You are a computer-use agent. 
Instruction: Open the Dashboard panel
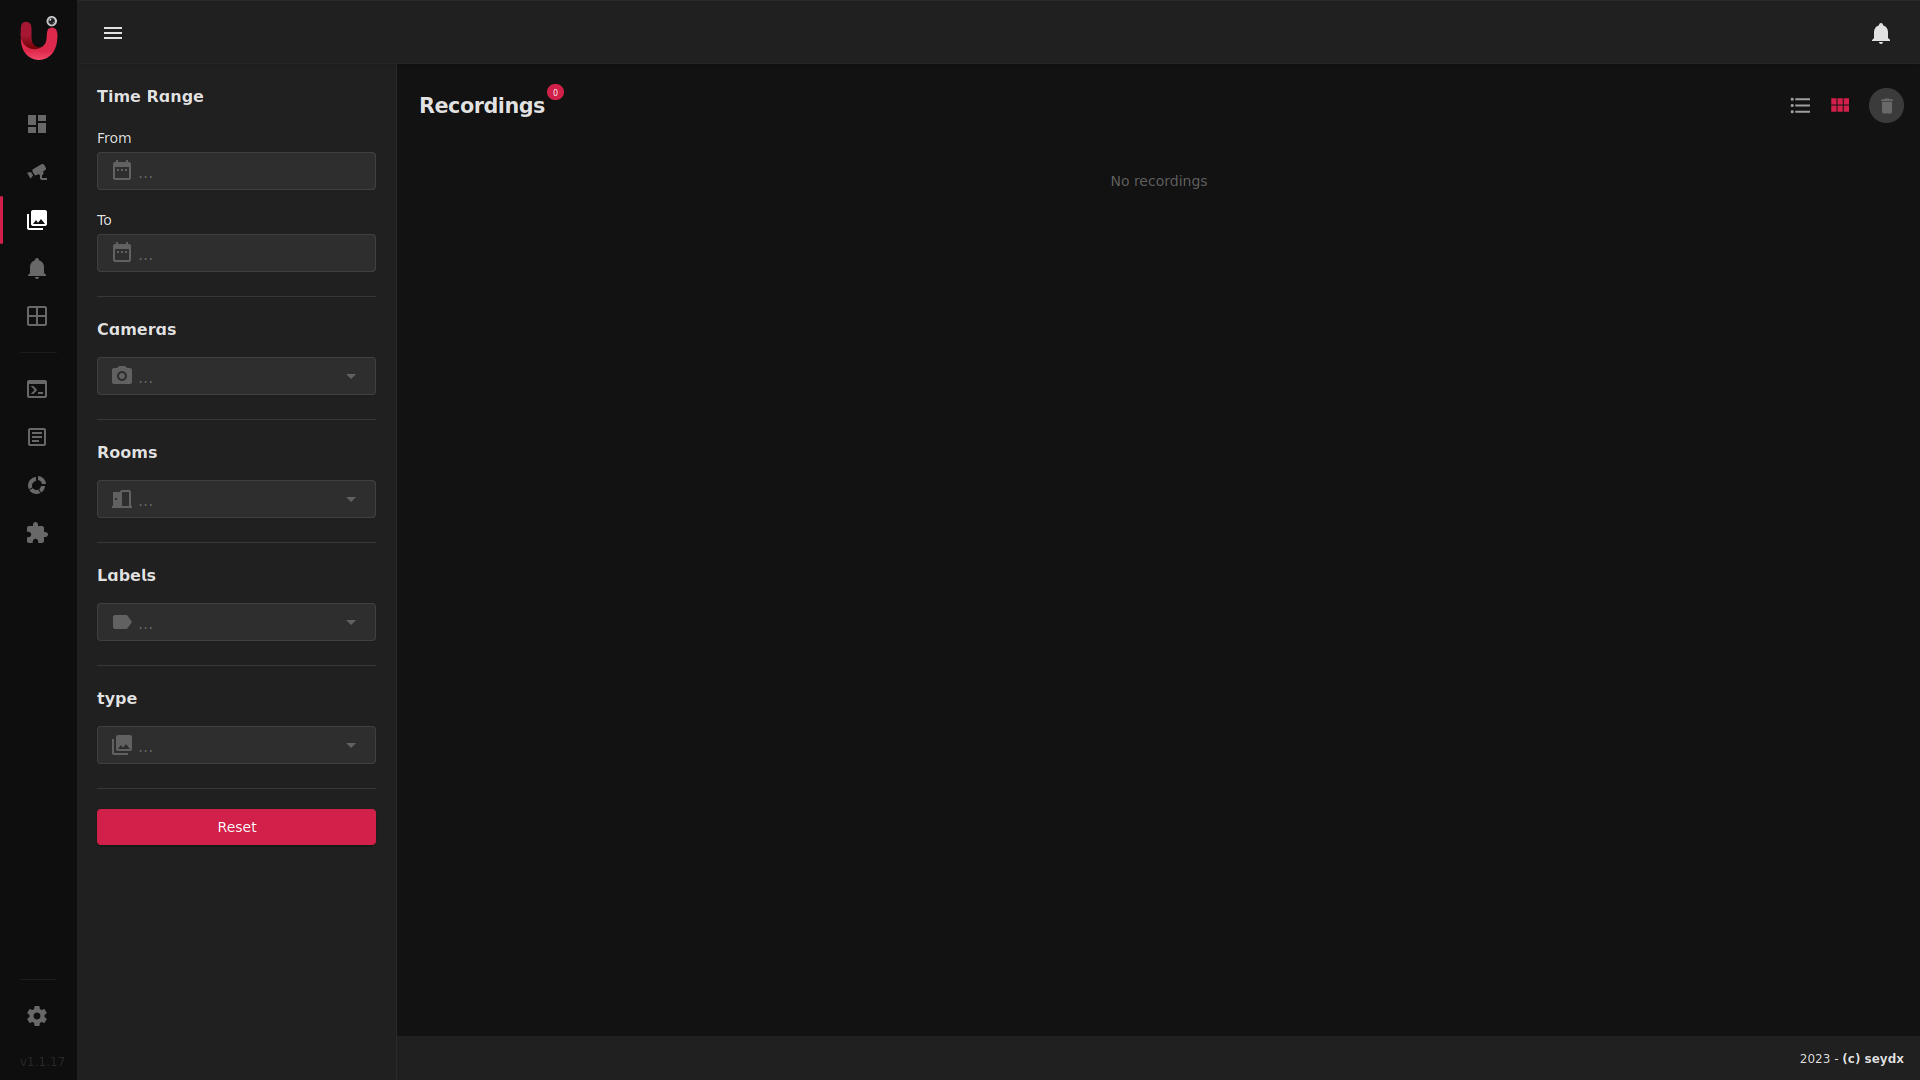coord(37,124)
